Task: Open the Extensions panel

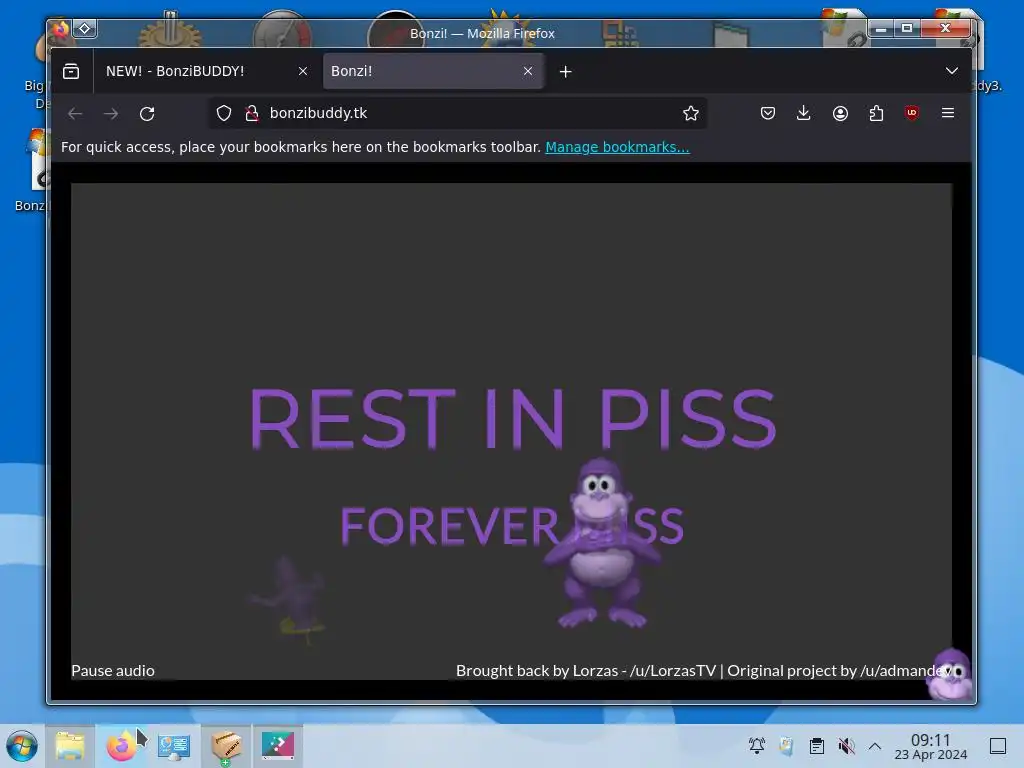Action: (876, 114)
